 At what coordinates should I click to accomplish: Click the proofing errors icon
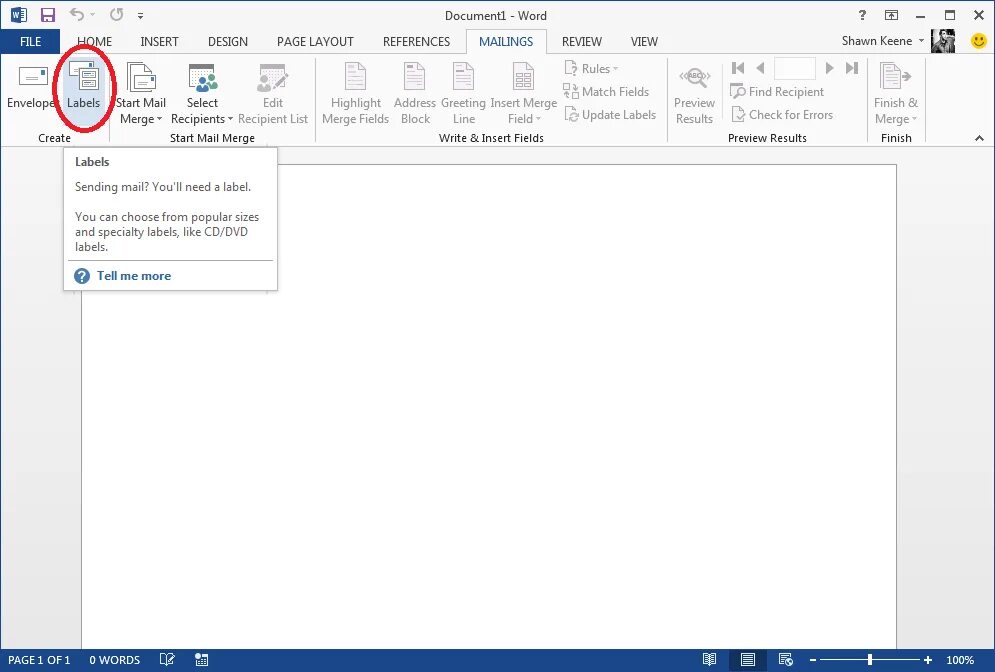(x=167, y=660)
